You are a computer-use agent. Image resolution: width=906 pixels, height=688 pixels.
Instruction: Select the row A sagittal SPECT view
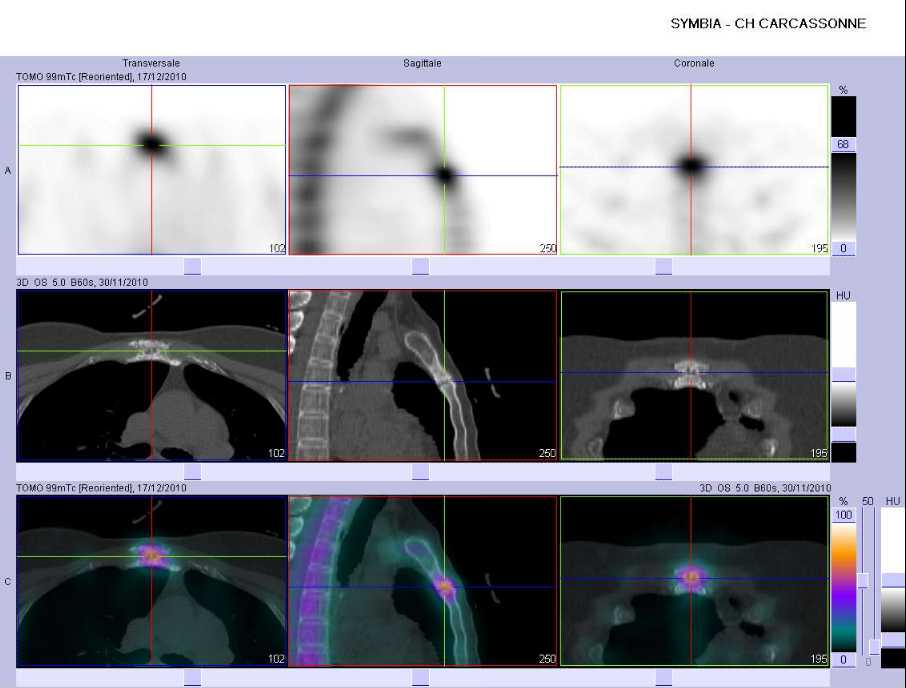[423, 170]
